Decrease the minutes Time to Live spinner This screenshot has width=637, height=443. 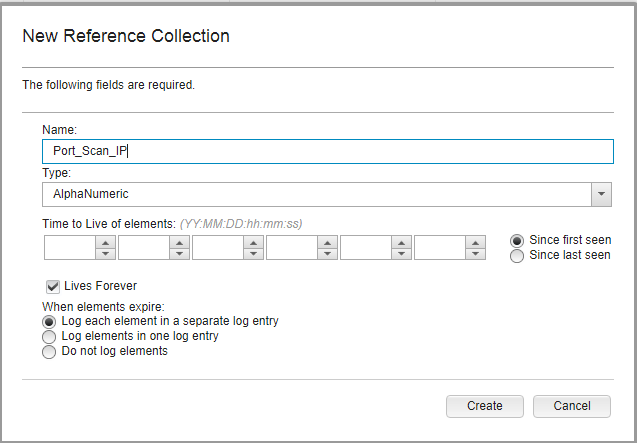coord(401,254)
